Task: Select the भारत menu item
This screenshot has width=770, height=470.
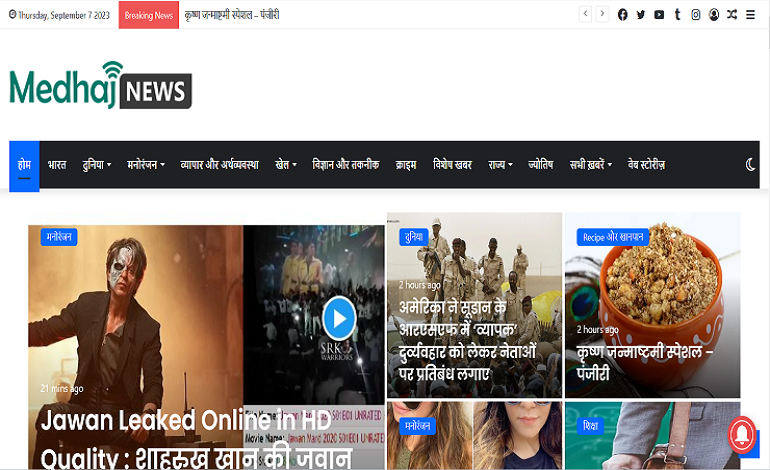Action: click(x=57, y=165)
